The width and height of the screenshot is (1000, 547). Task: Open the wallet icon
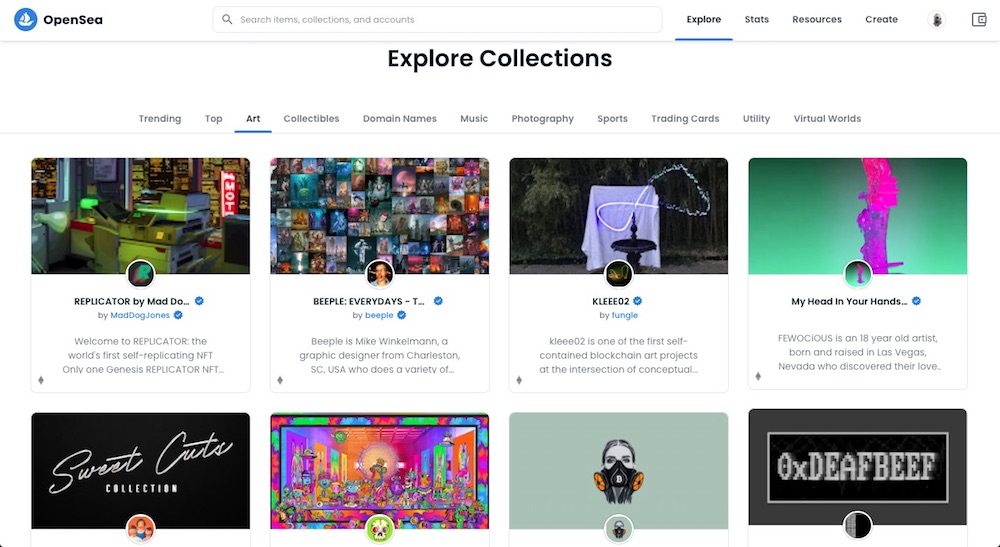point(979,20)
